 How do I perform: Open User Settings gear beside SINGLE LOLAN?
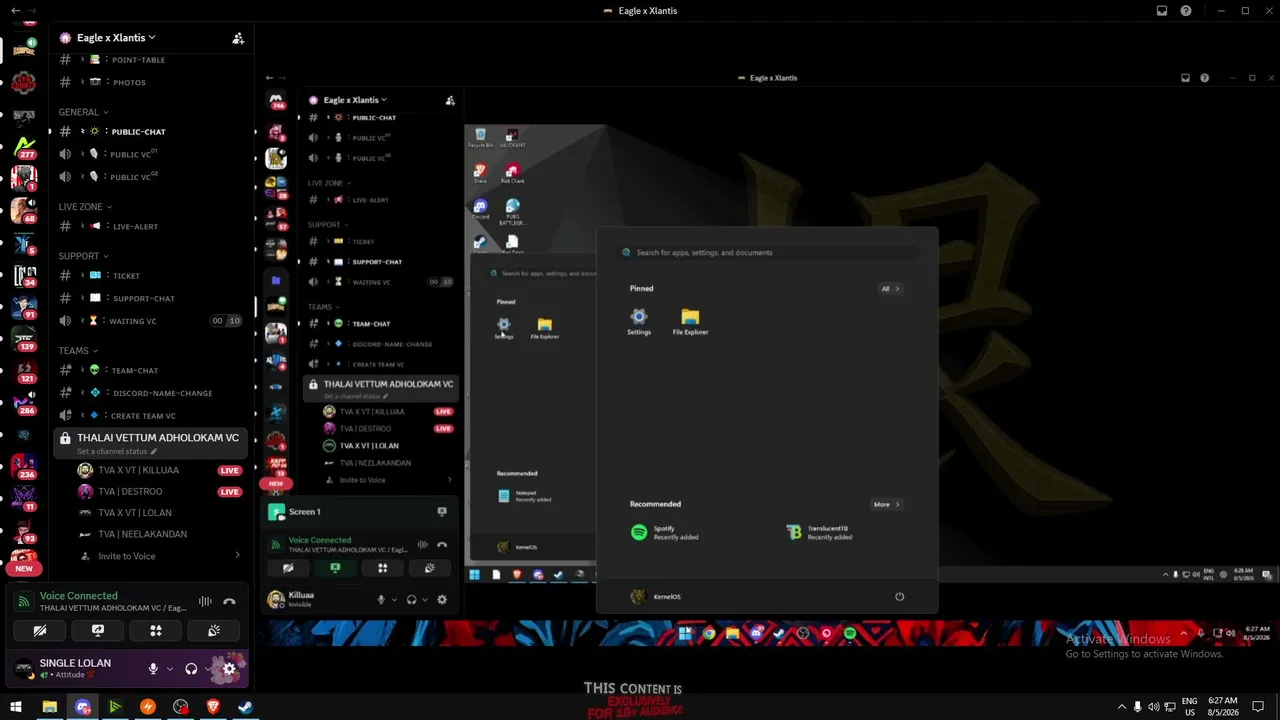pos(229,669)
